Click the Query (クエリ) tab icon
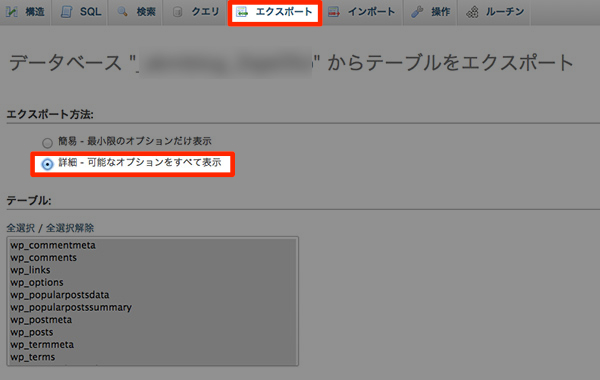Image resolution: width=600 pixels, height=380 pixels. pos(177,12)
